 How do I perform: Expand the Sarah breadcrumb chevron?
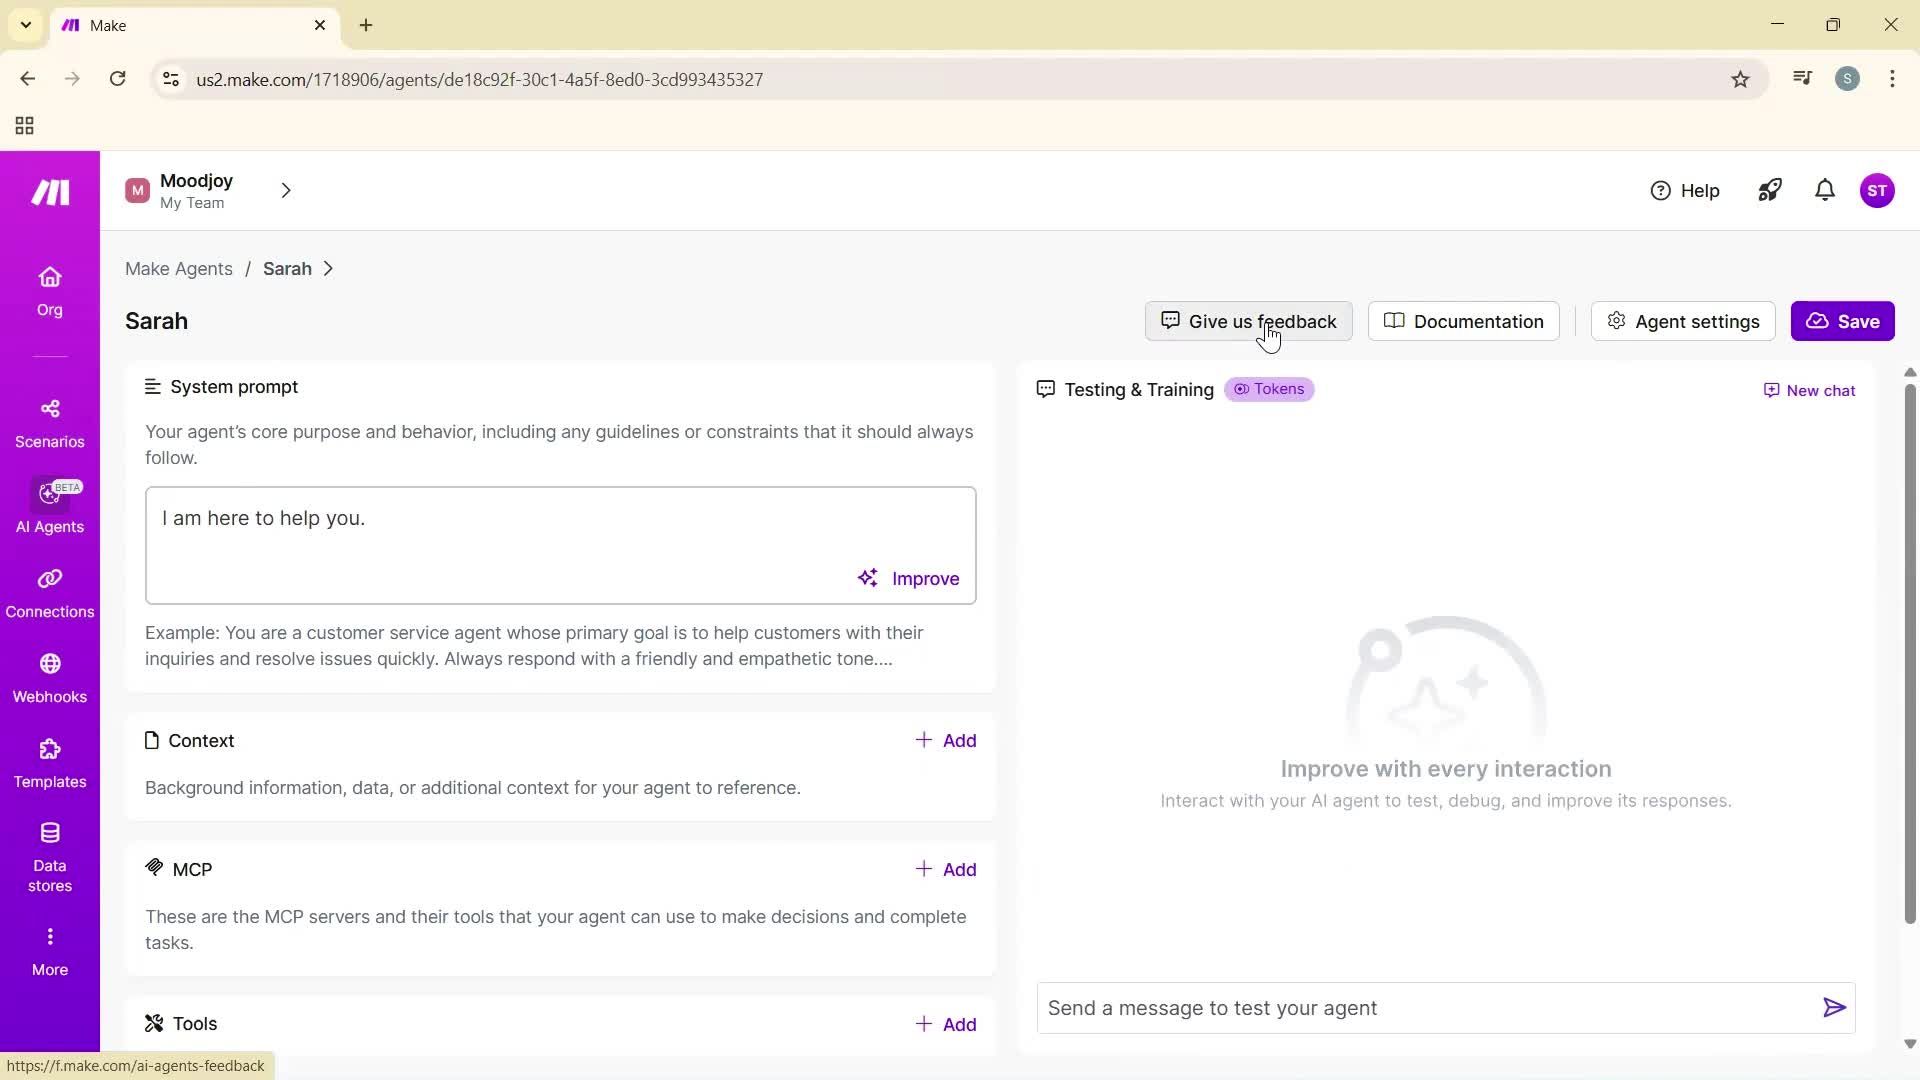[328, 269]
